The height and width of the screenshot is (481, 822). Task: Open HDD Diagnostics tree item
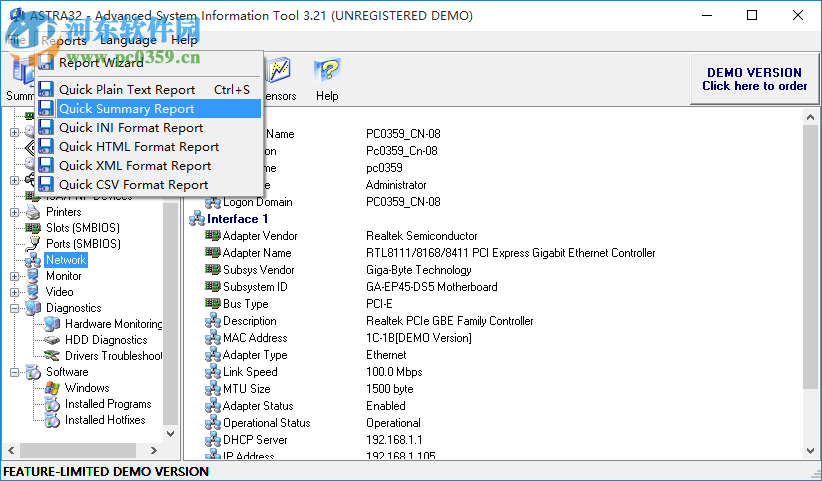[x=106, y=340]
